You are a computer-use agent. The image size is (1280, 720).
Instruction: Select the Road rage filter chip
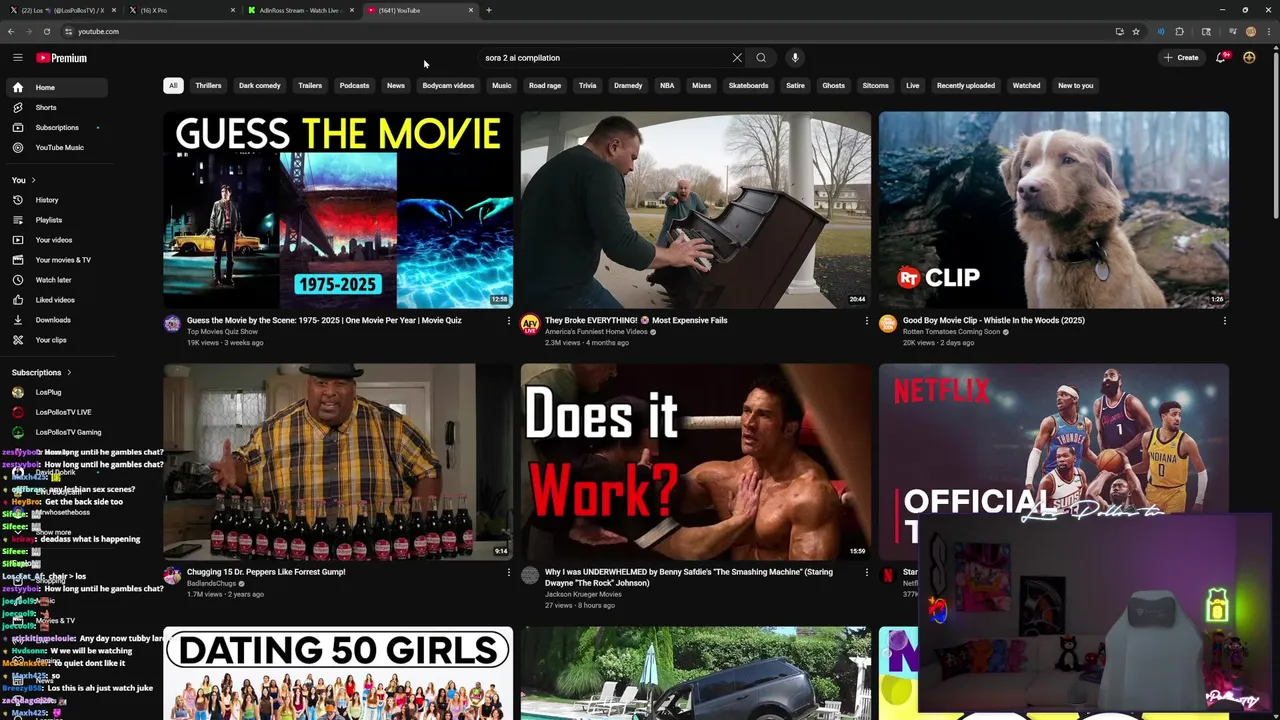click(x=545, y=85)
